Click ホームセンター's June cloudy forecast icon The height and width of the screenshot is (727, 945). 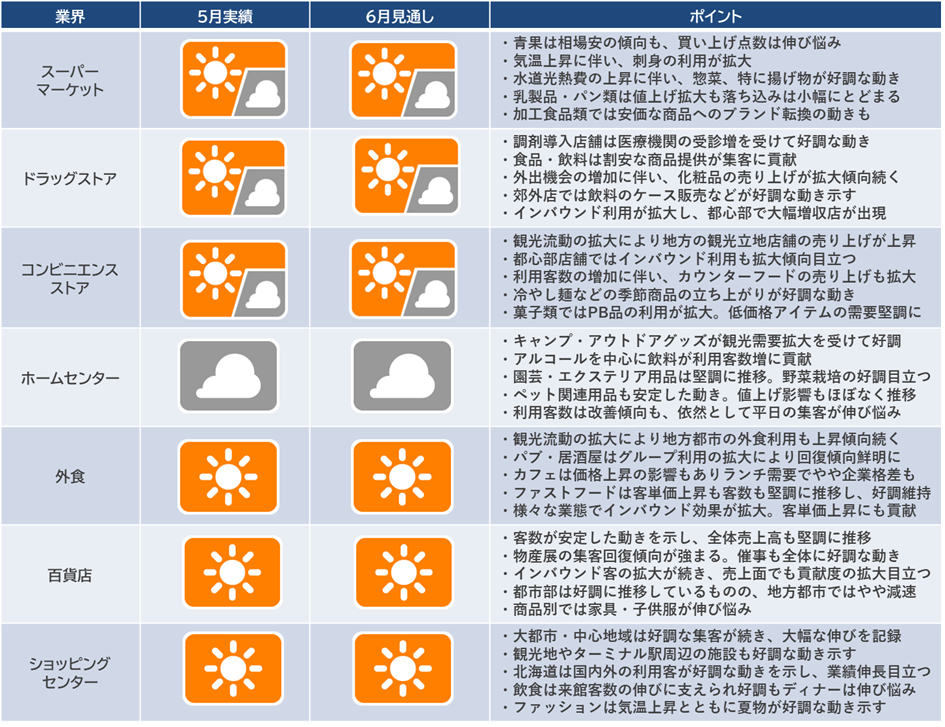[x=399, y=388]
